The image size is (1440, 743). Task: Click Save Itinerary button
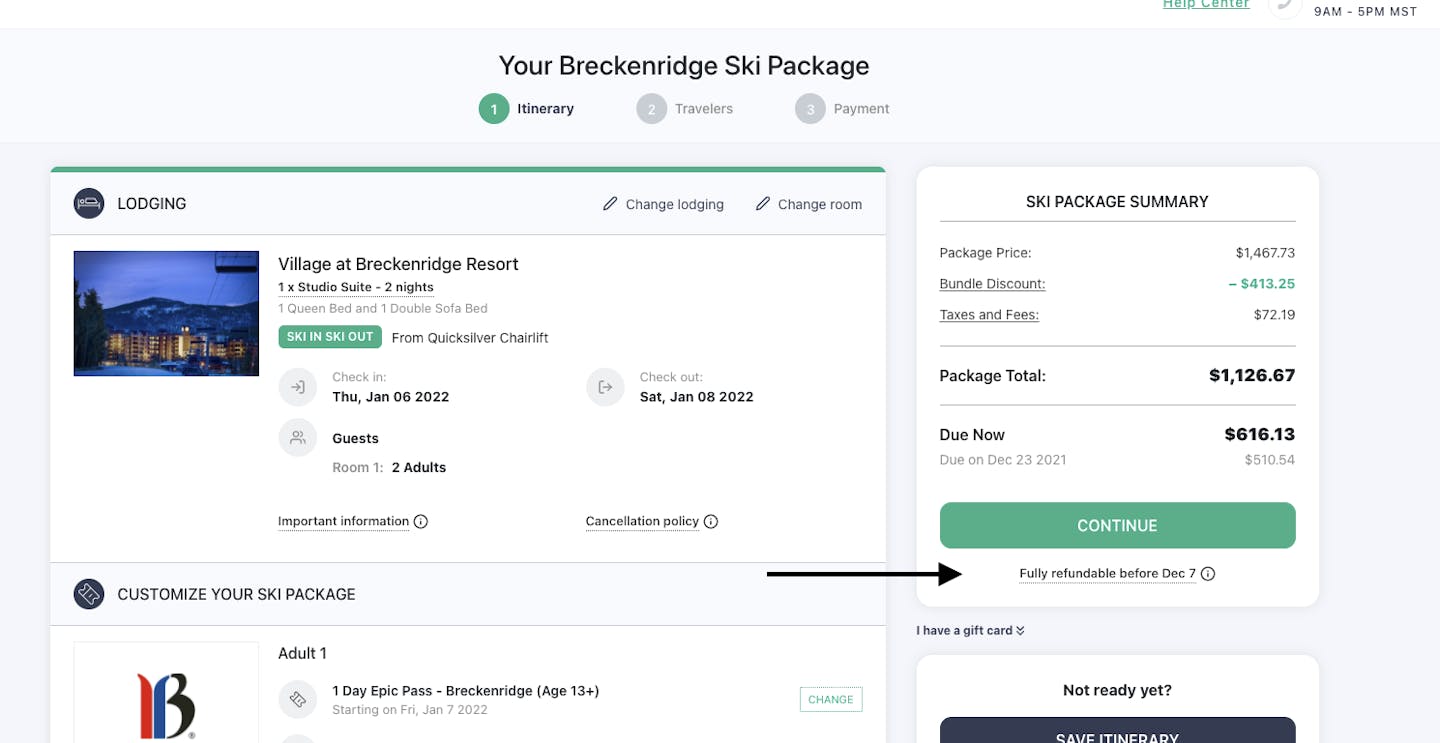1117,734
